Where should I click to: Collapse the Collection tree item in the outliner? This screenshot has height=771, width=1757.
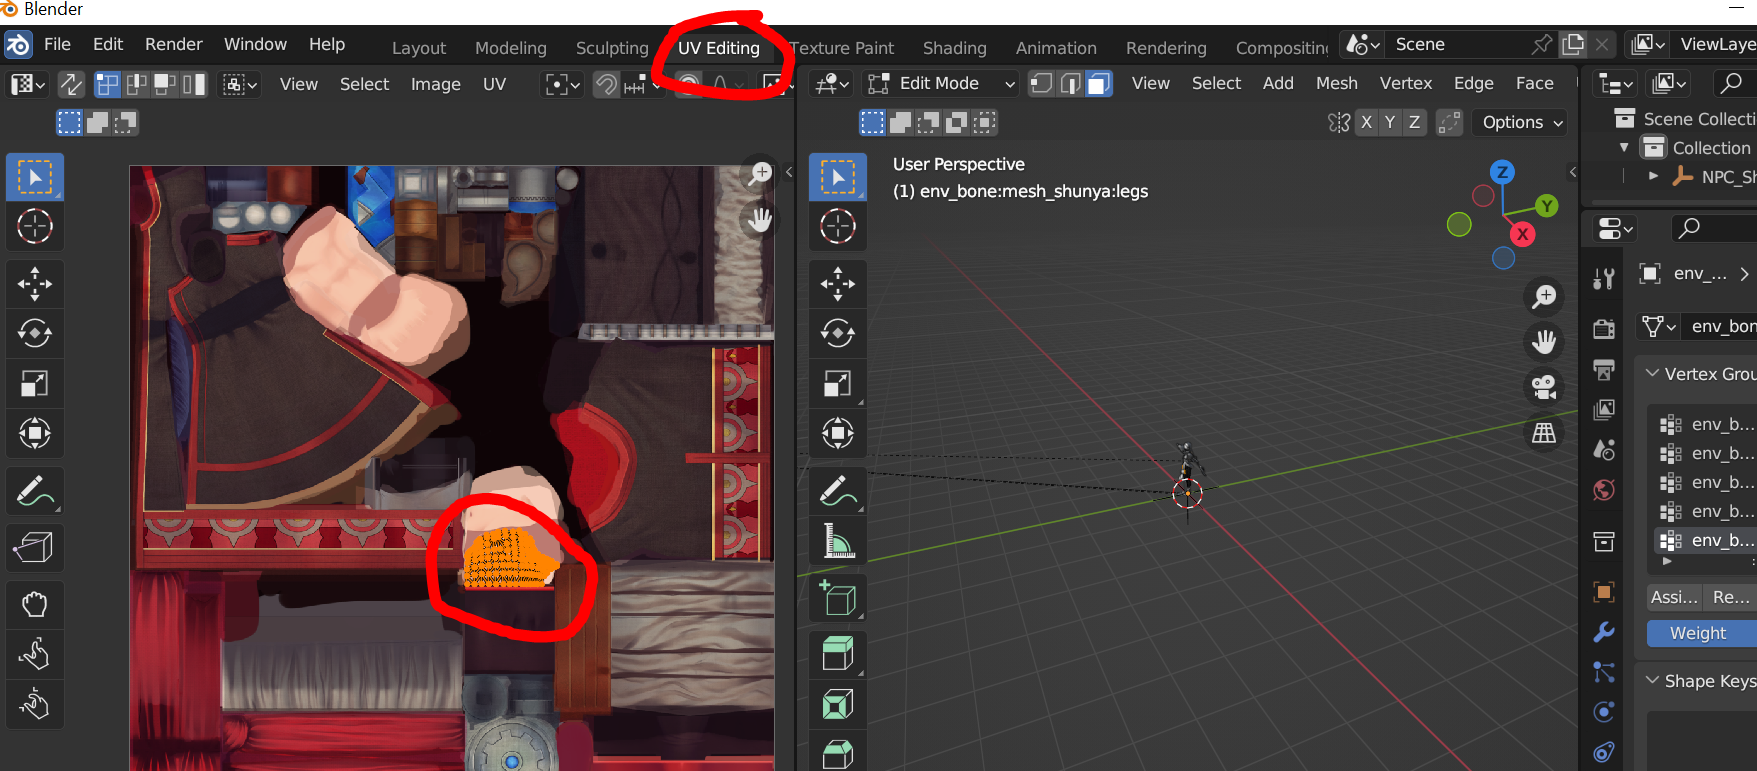coord(1624,148)
